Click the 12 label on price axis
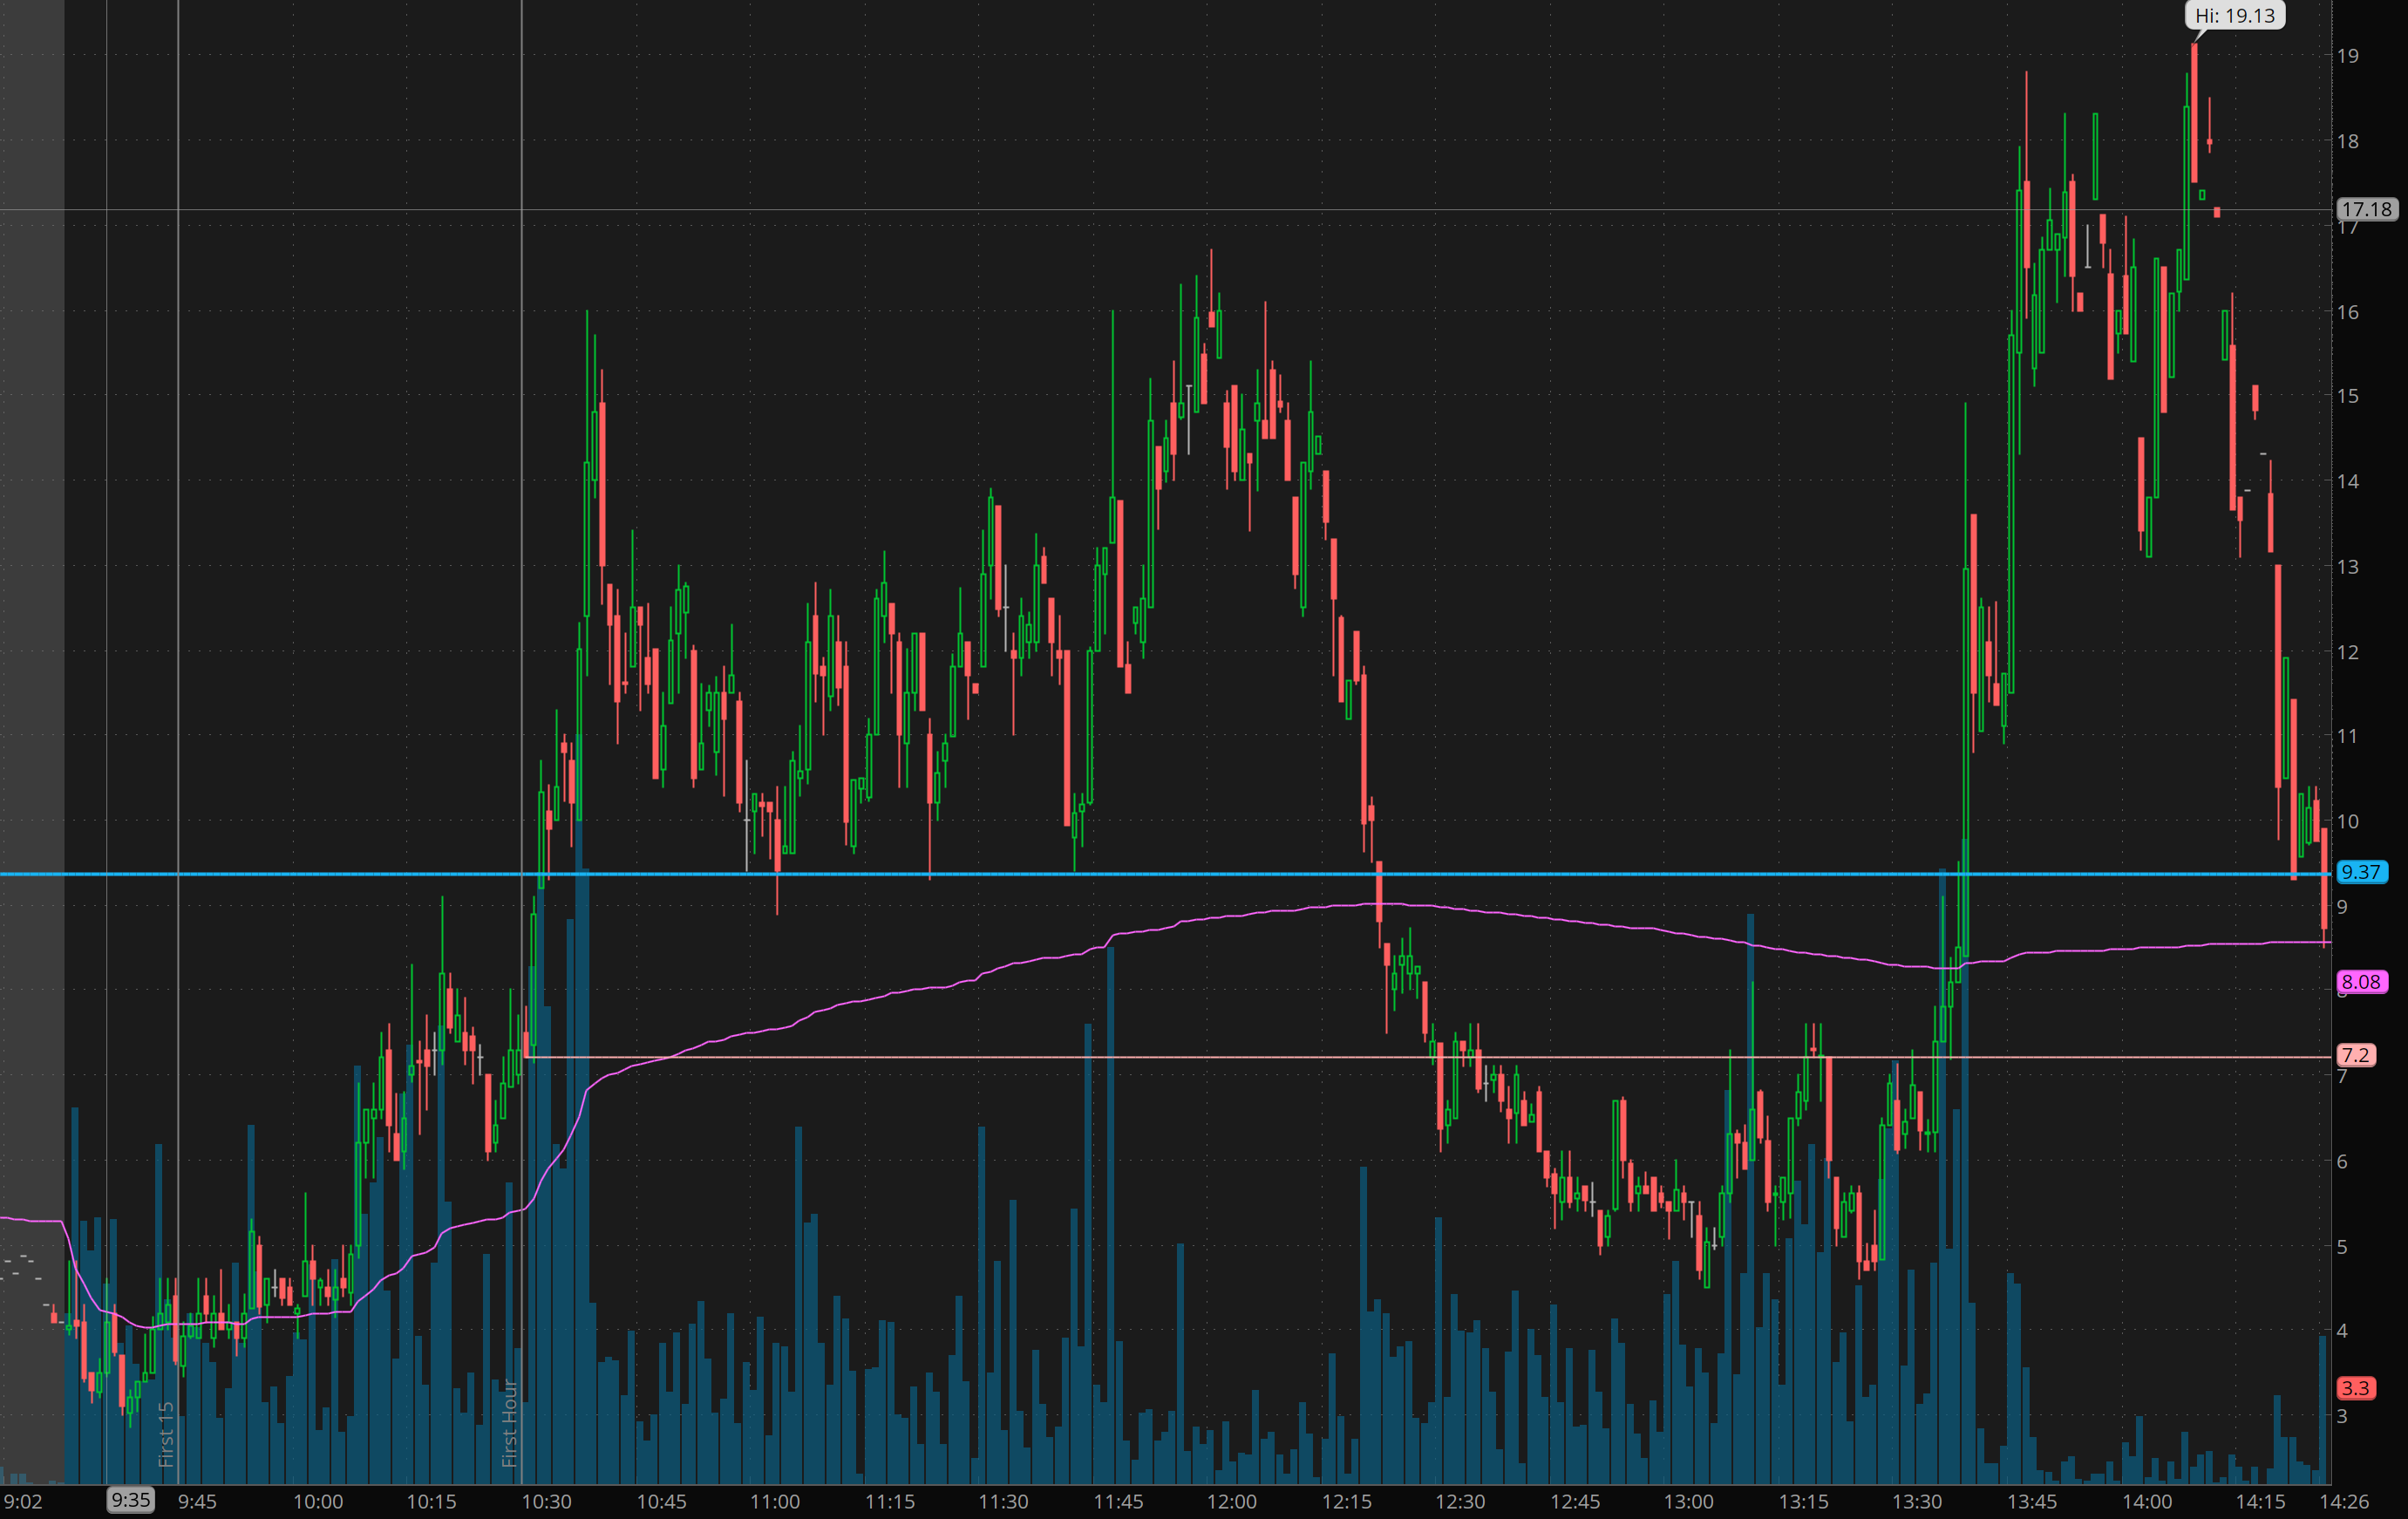2408x1519 pixels. pos(2347,652)
